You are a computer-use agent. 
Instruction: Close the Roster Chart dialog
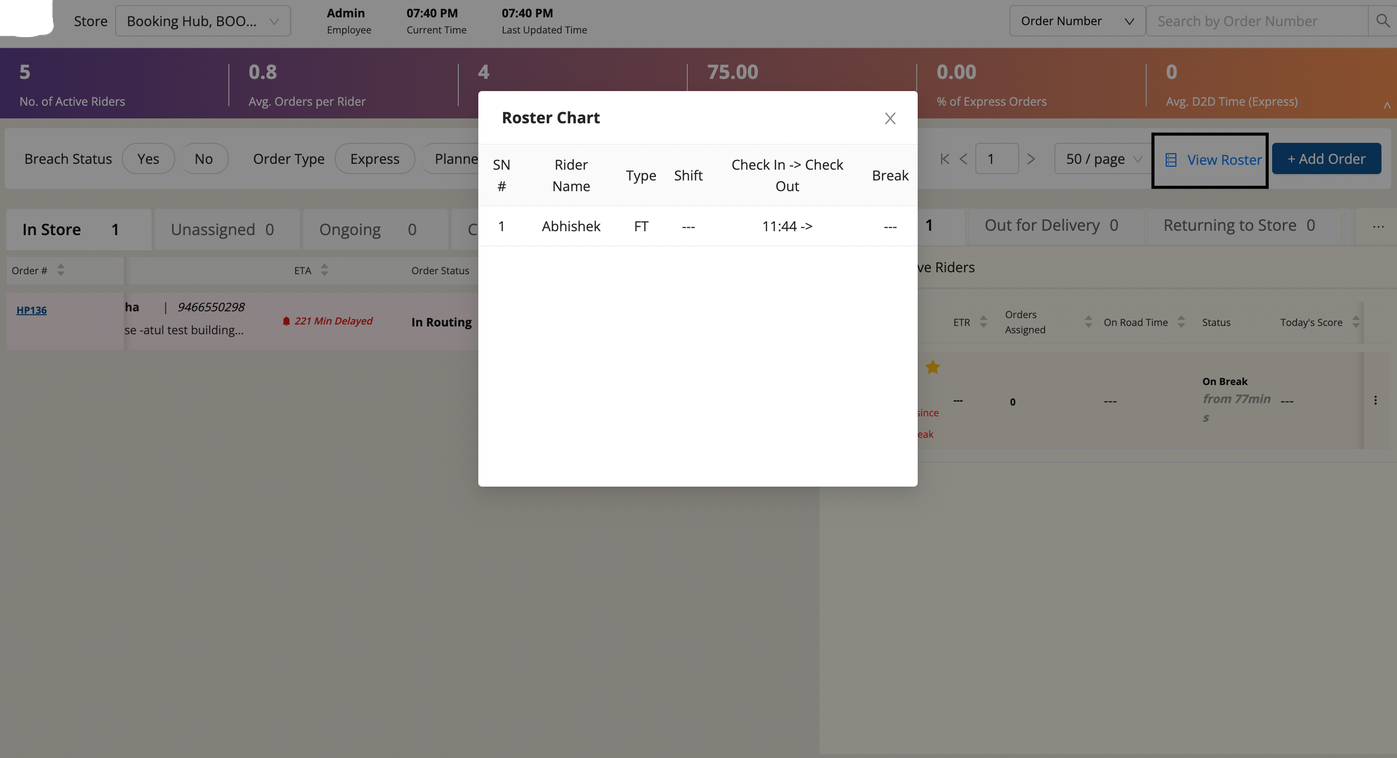pos(889,118)
